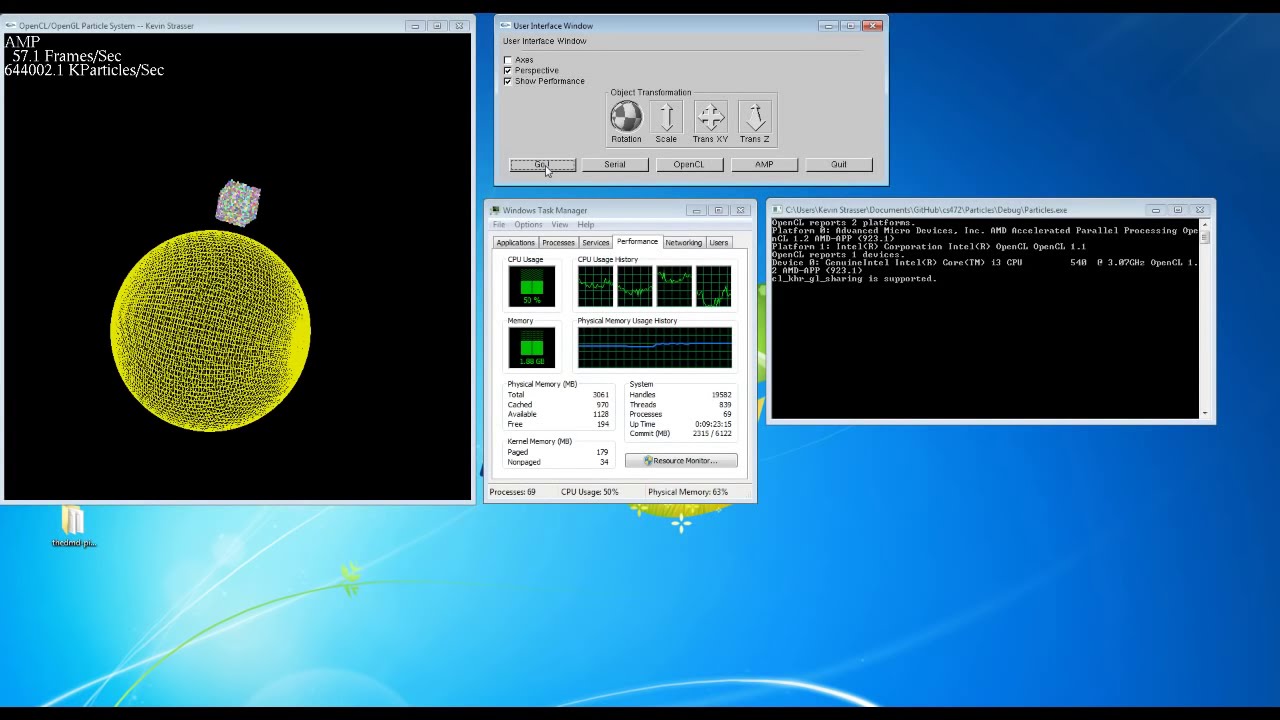Click the OpenCL mode button

[689, 165]
